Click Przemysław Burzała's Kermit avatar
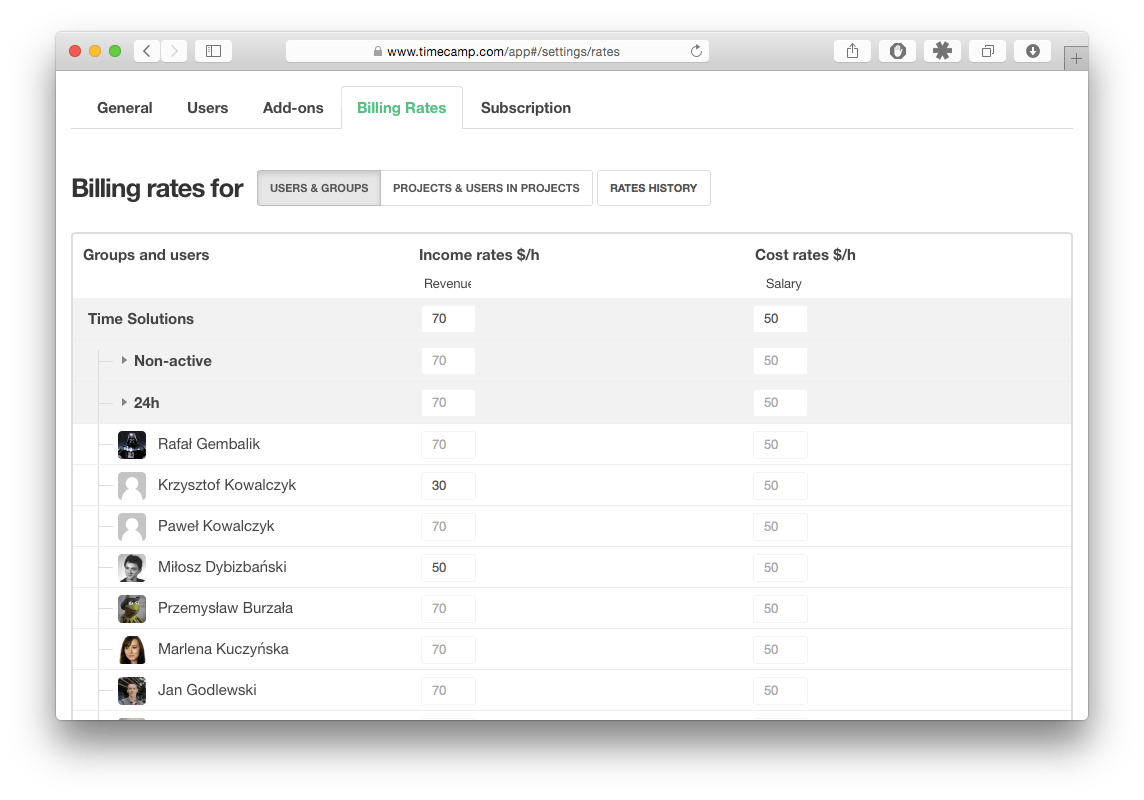 tap(132, 608)
